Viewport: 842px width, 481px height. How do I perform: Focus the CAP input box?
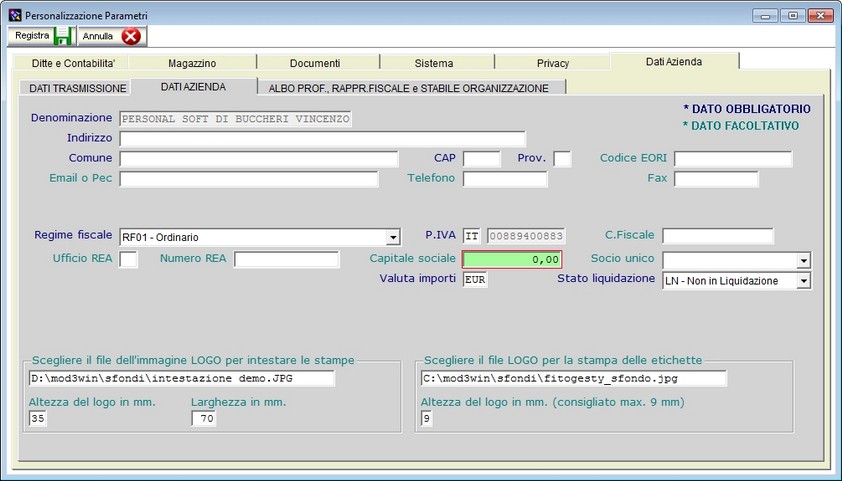482,159
